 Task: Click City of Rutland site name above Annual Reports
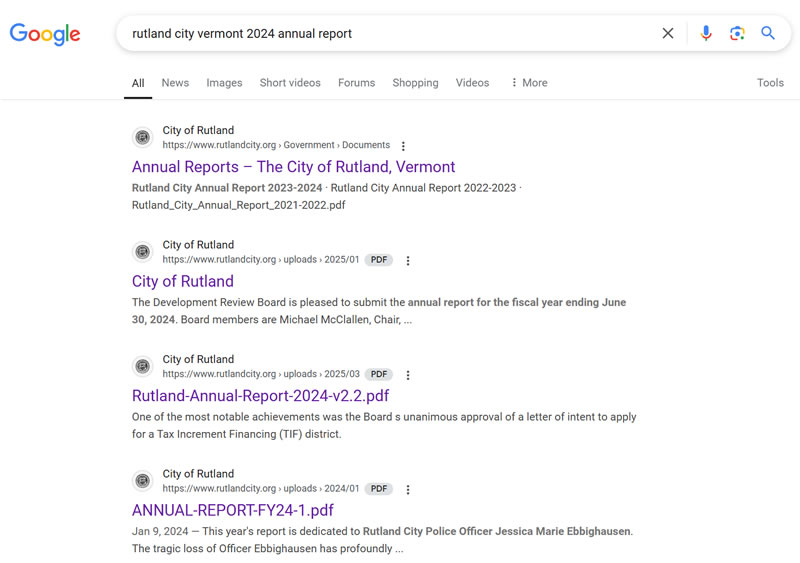[198, 130]
